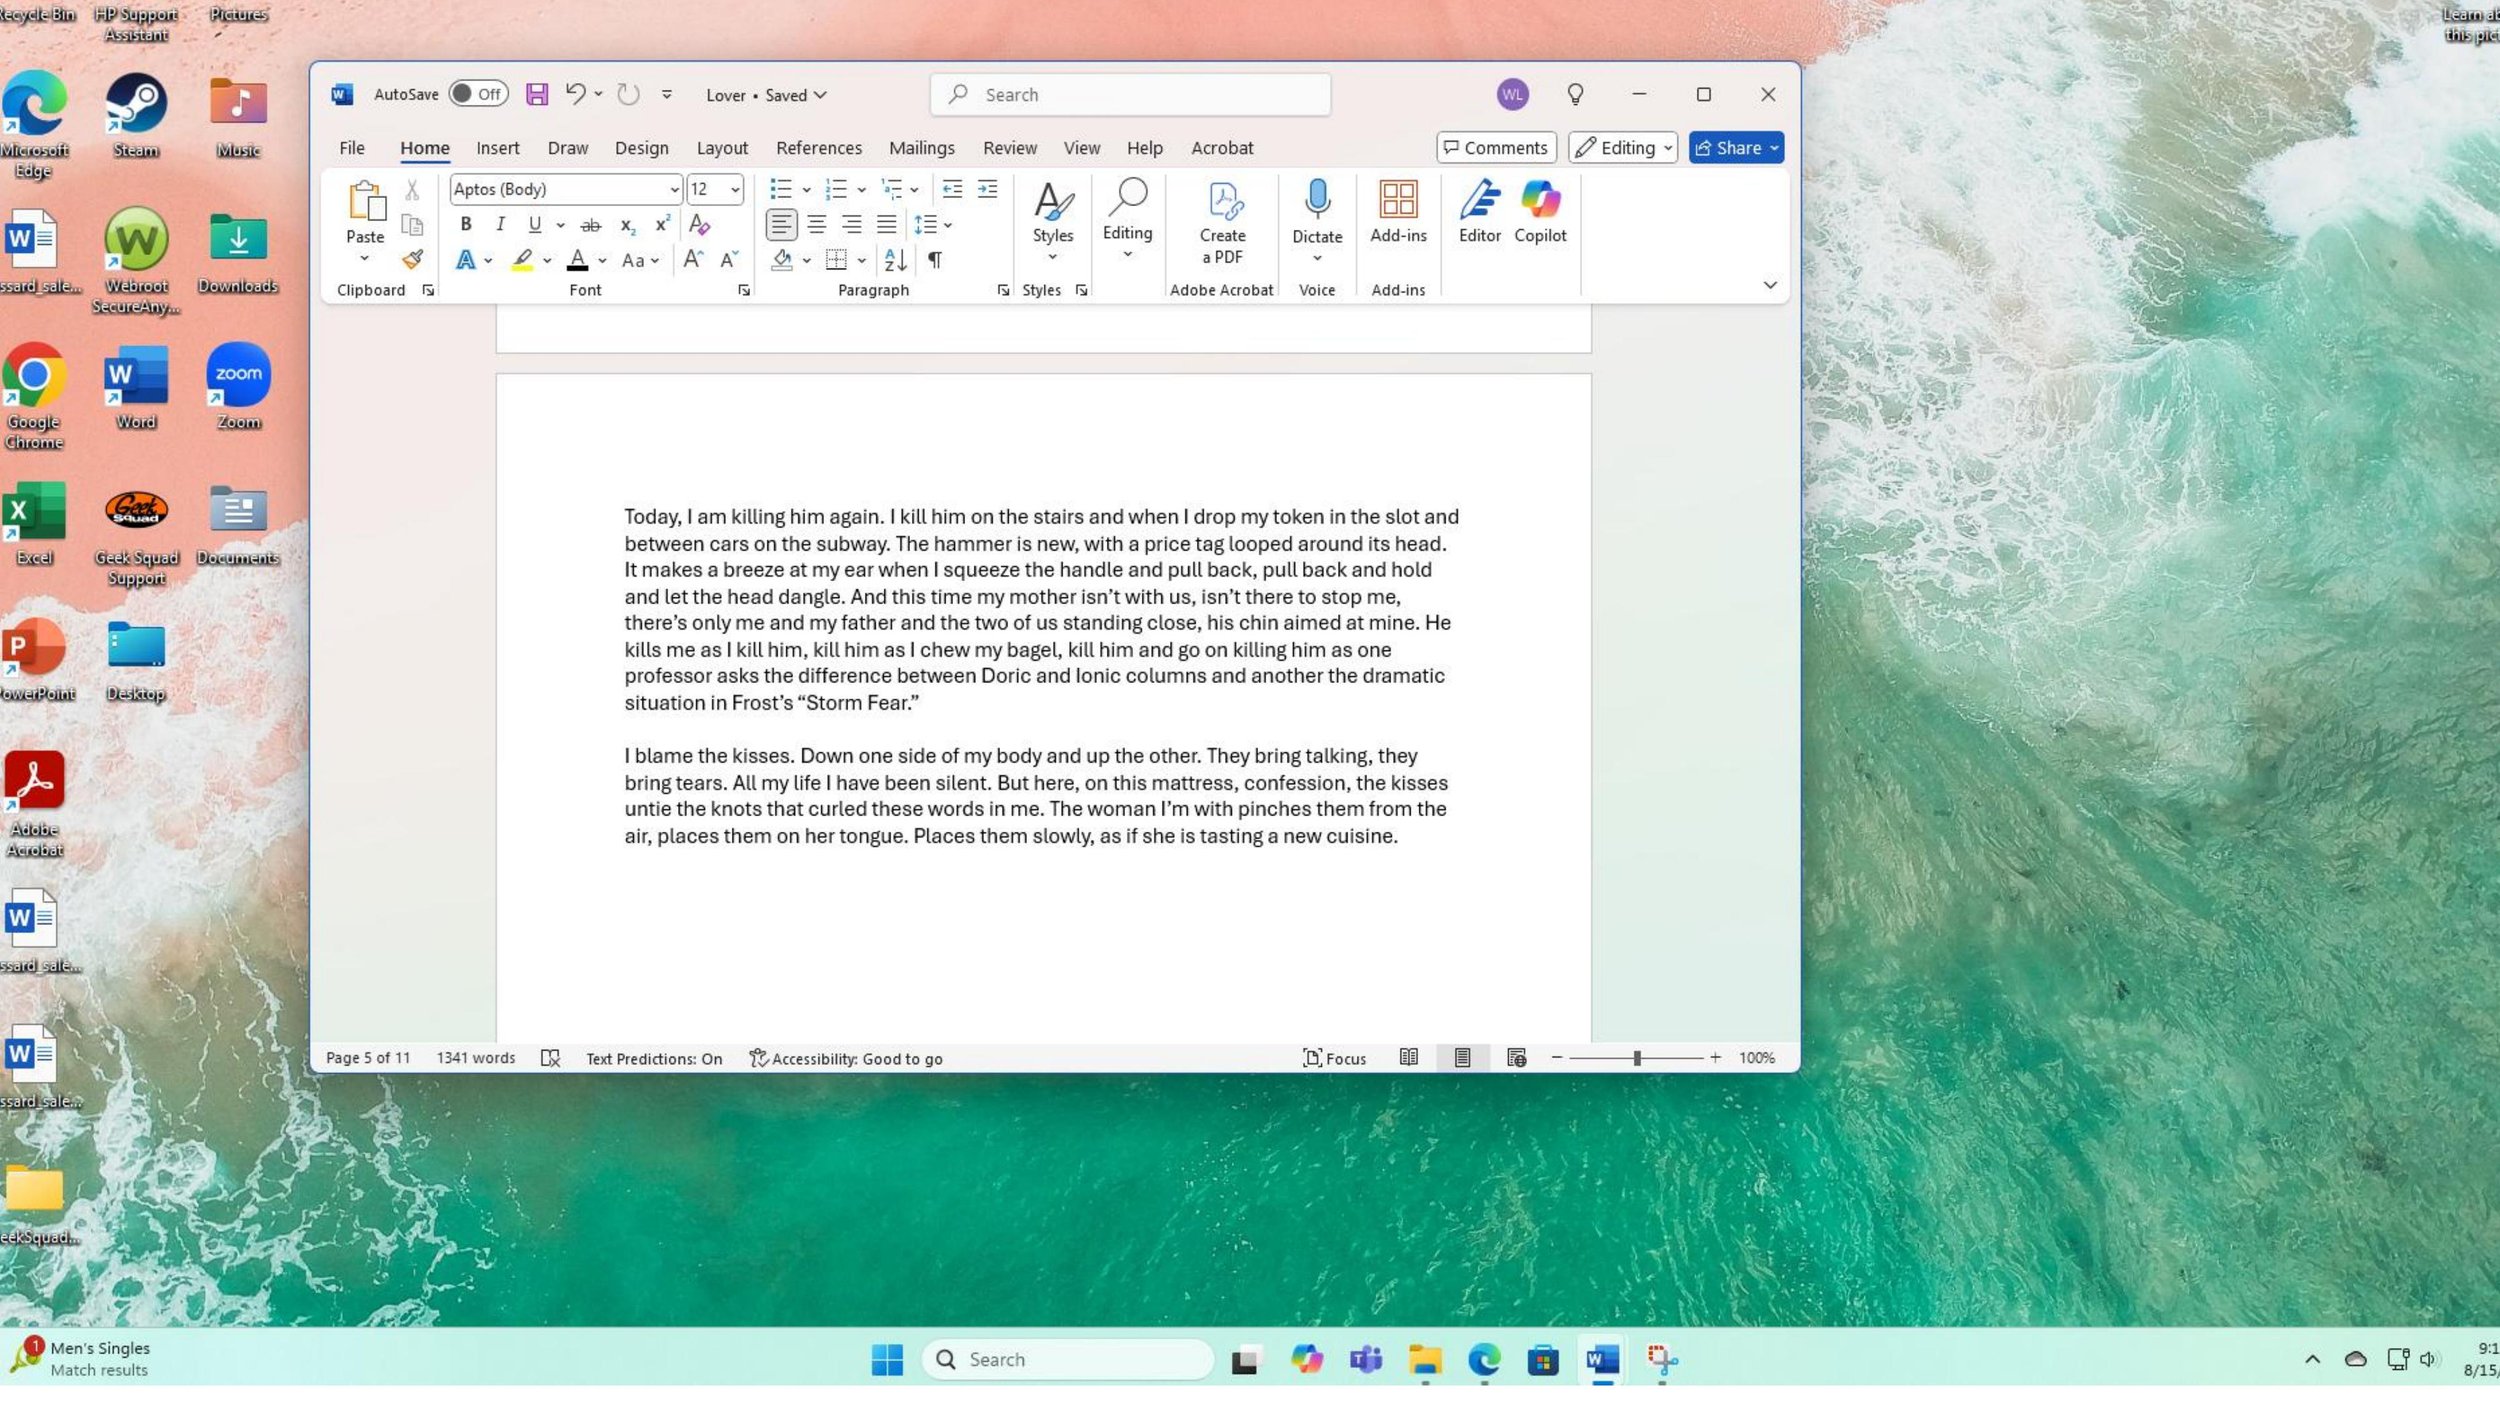Click the Windows Start button
This screenshot has height=1406, width=2500.
(887, 1360)
